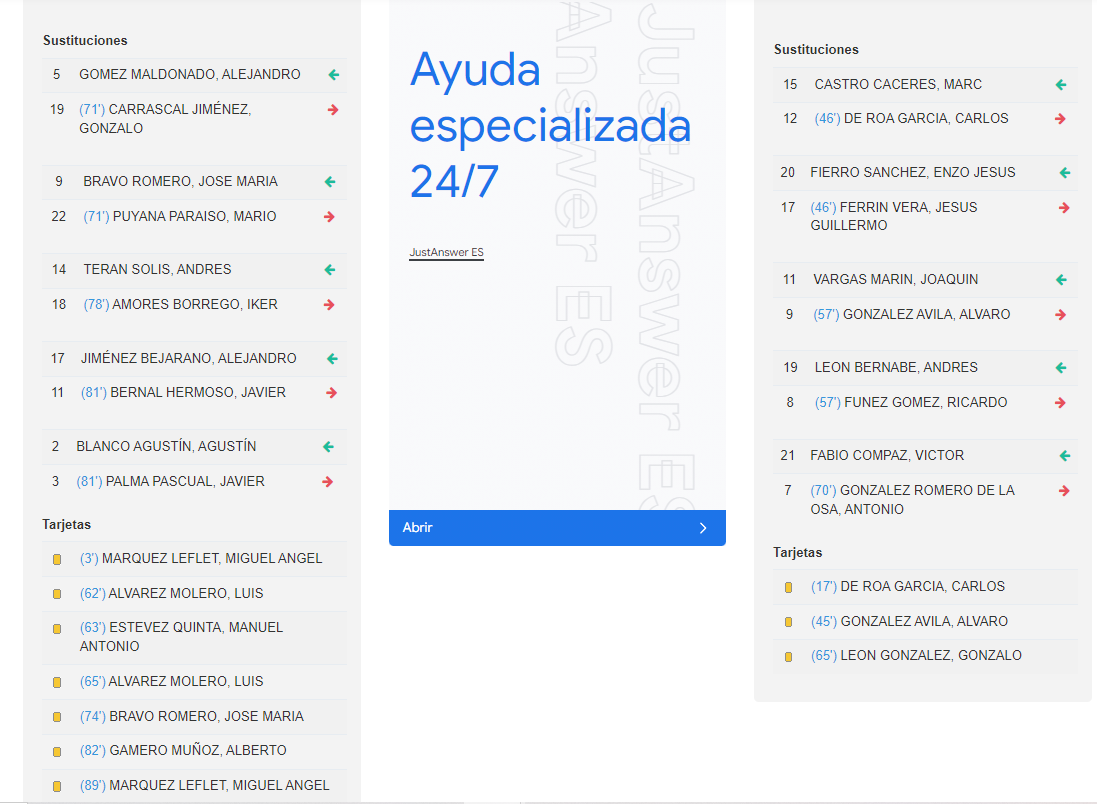Click green arrow beside CASTRO CACERES, MARC
Screen dimensions: 1097x804
(x=1061, y=85)
